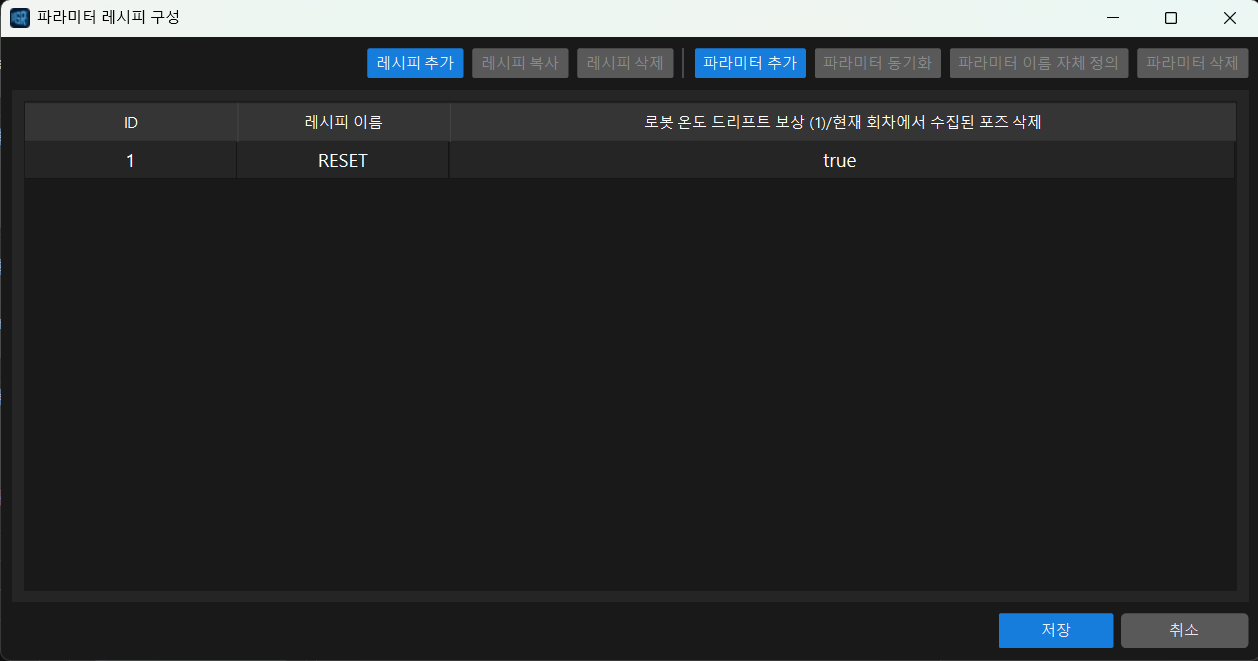This screenshot has width=1258, height=661.
Task: Open 파라미터 이름 자체 정의
Action: point(1039,62)
